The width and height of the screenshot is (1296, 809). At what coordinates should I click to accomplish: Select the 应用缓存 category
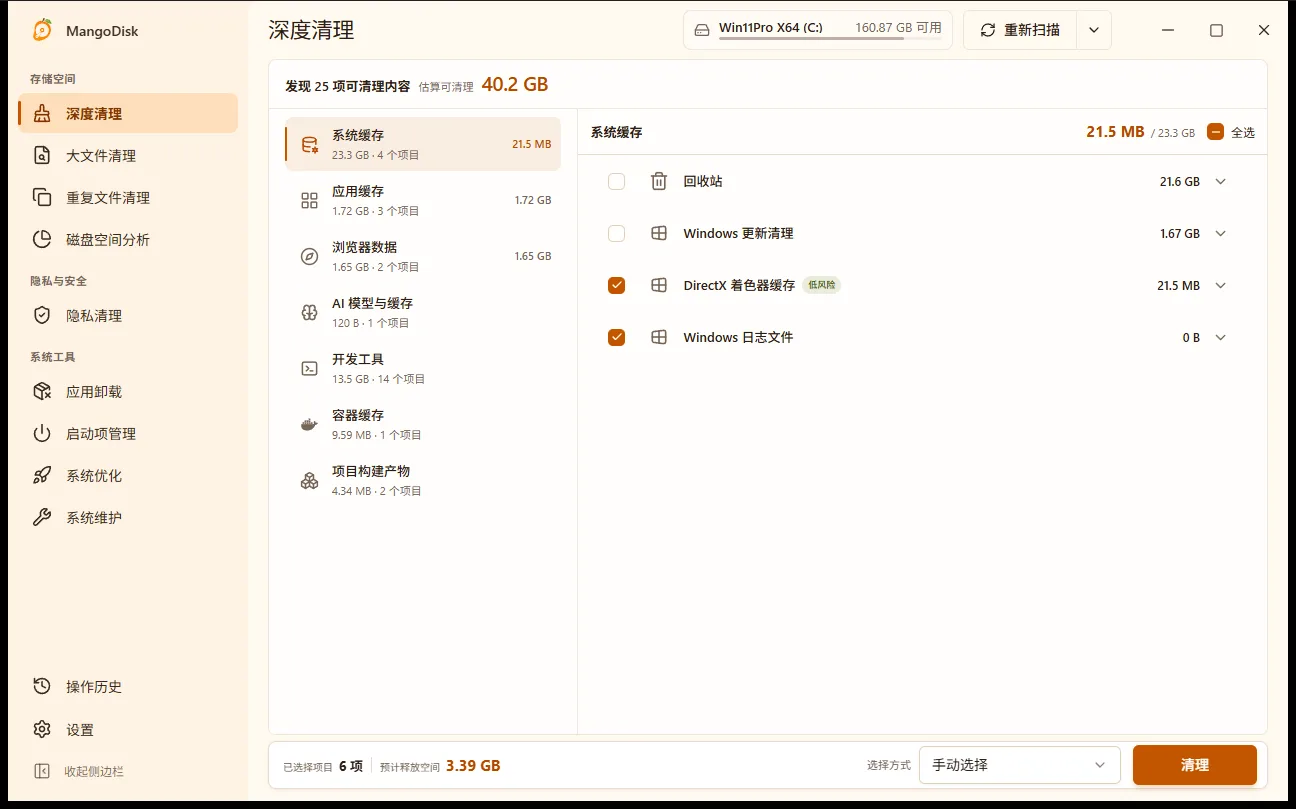[x=423, y=201]
